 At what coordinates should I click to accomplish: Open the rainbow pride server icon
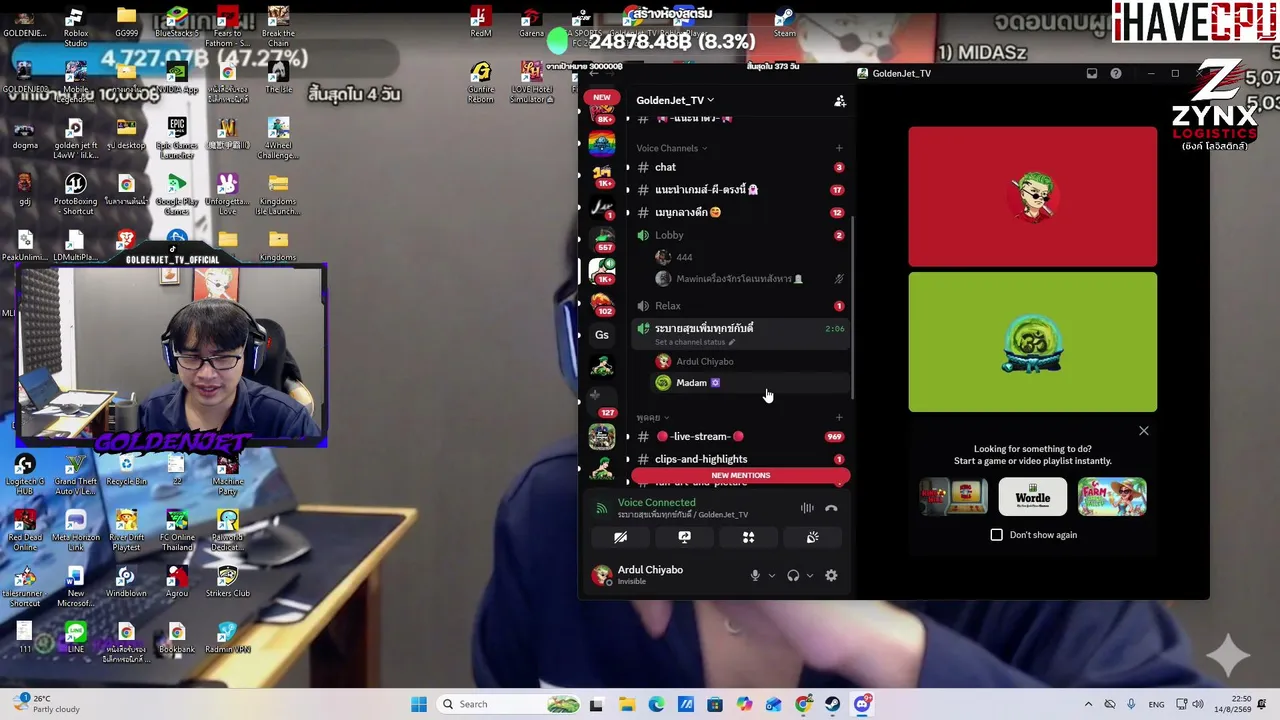[x=602, y=145]
